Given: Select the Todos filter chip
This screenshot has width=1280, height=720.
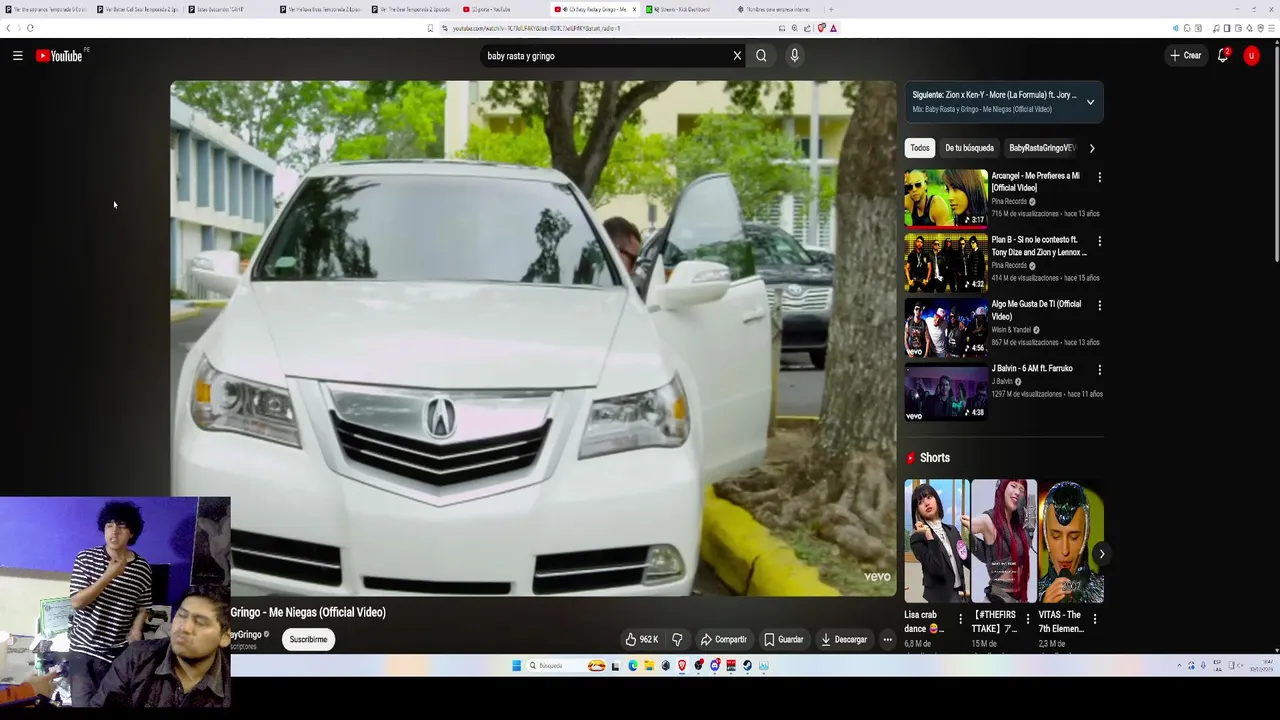Looking at the screenshot, I should [920, 148].
